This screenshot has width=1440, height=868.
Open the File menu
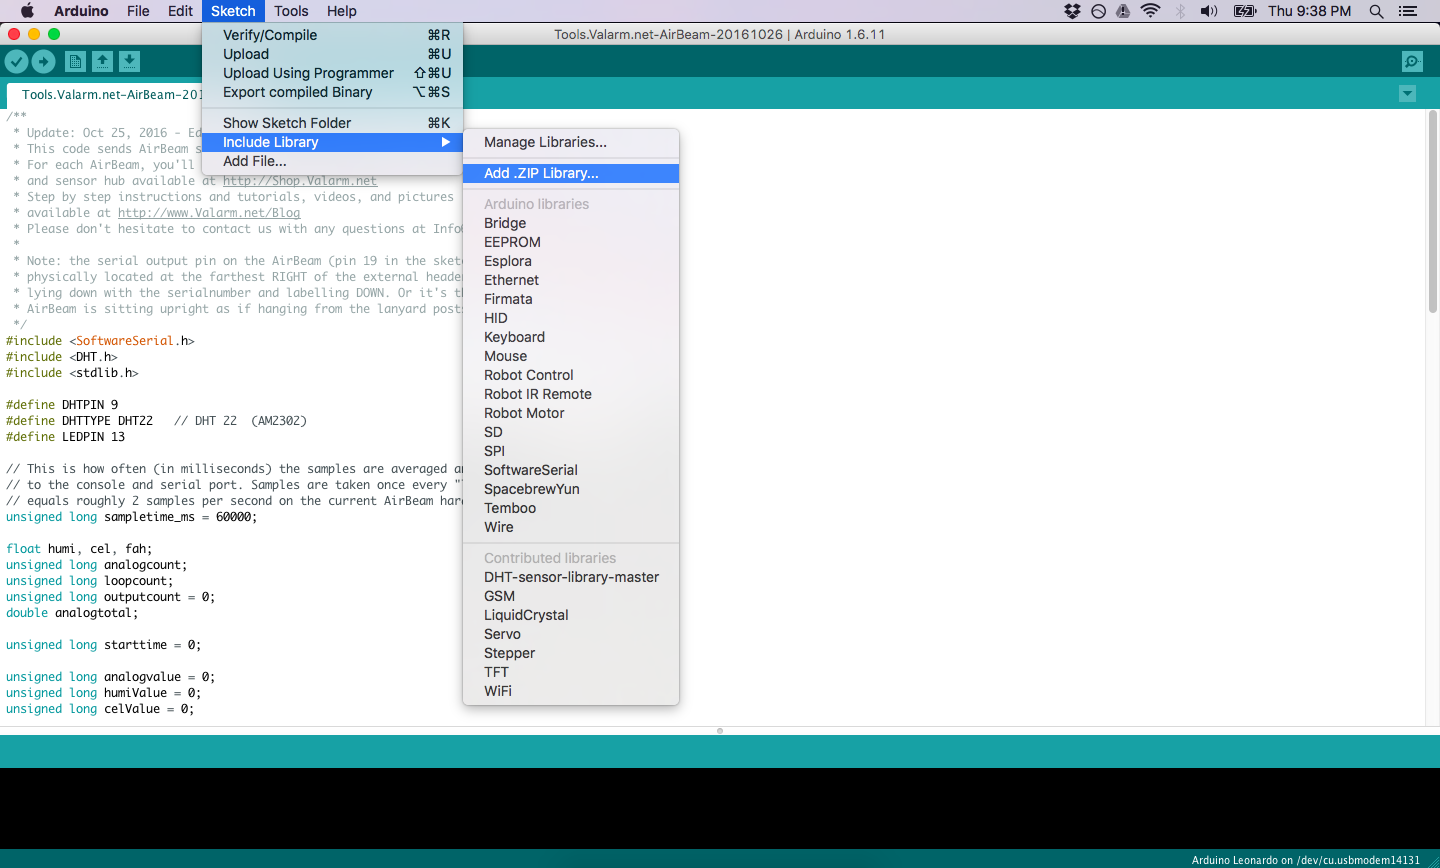(138, 11)
